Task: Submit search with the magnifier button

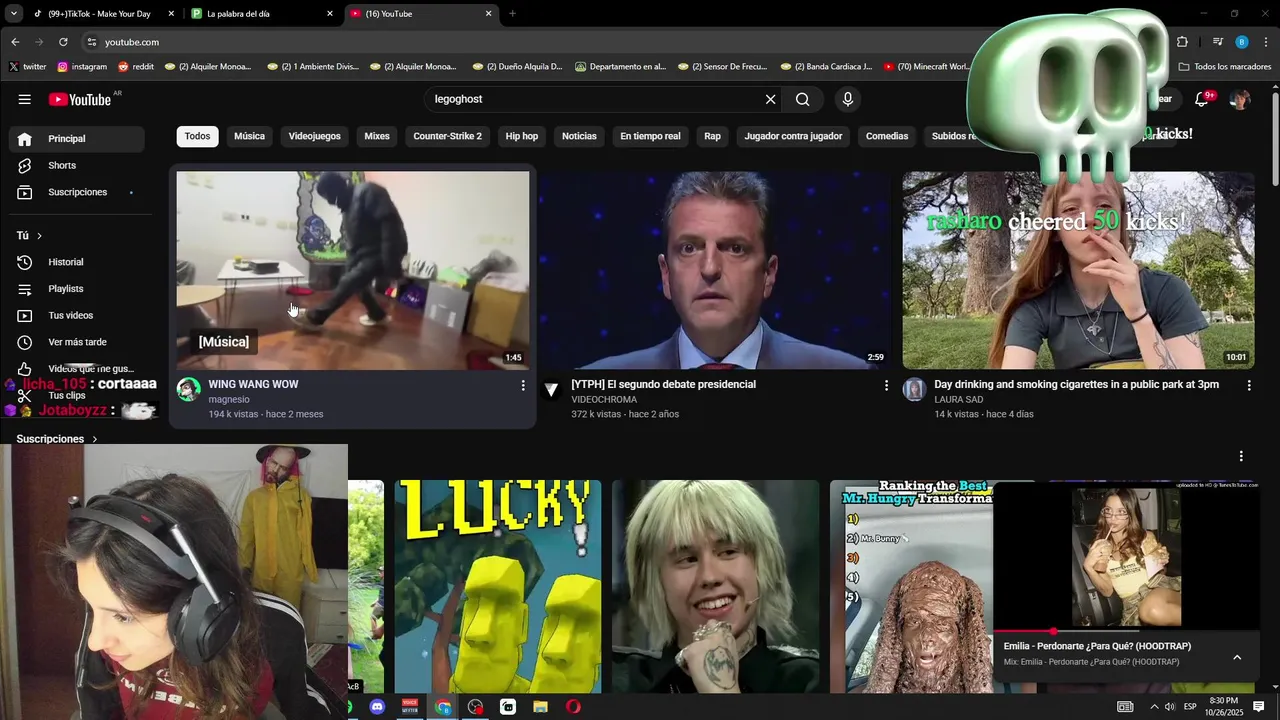Action: [803, 99]
